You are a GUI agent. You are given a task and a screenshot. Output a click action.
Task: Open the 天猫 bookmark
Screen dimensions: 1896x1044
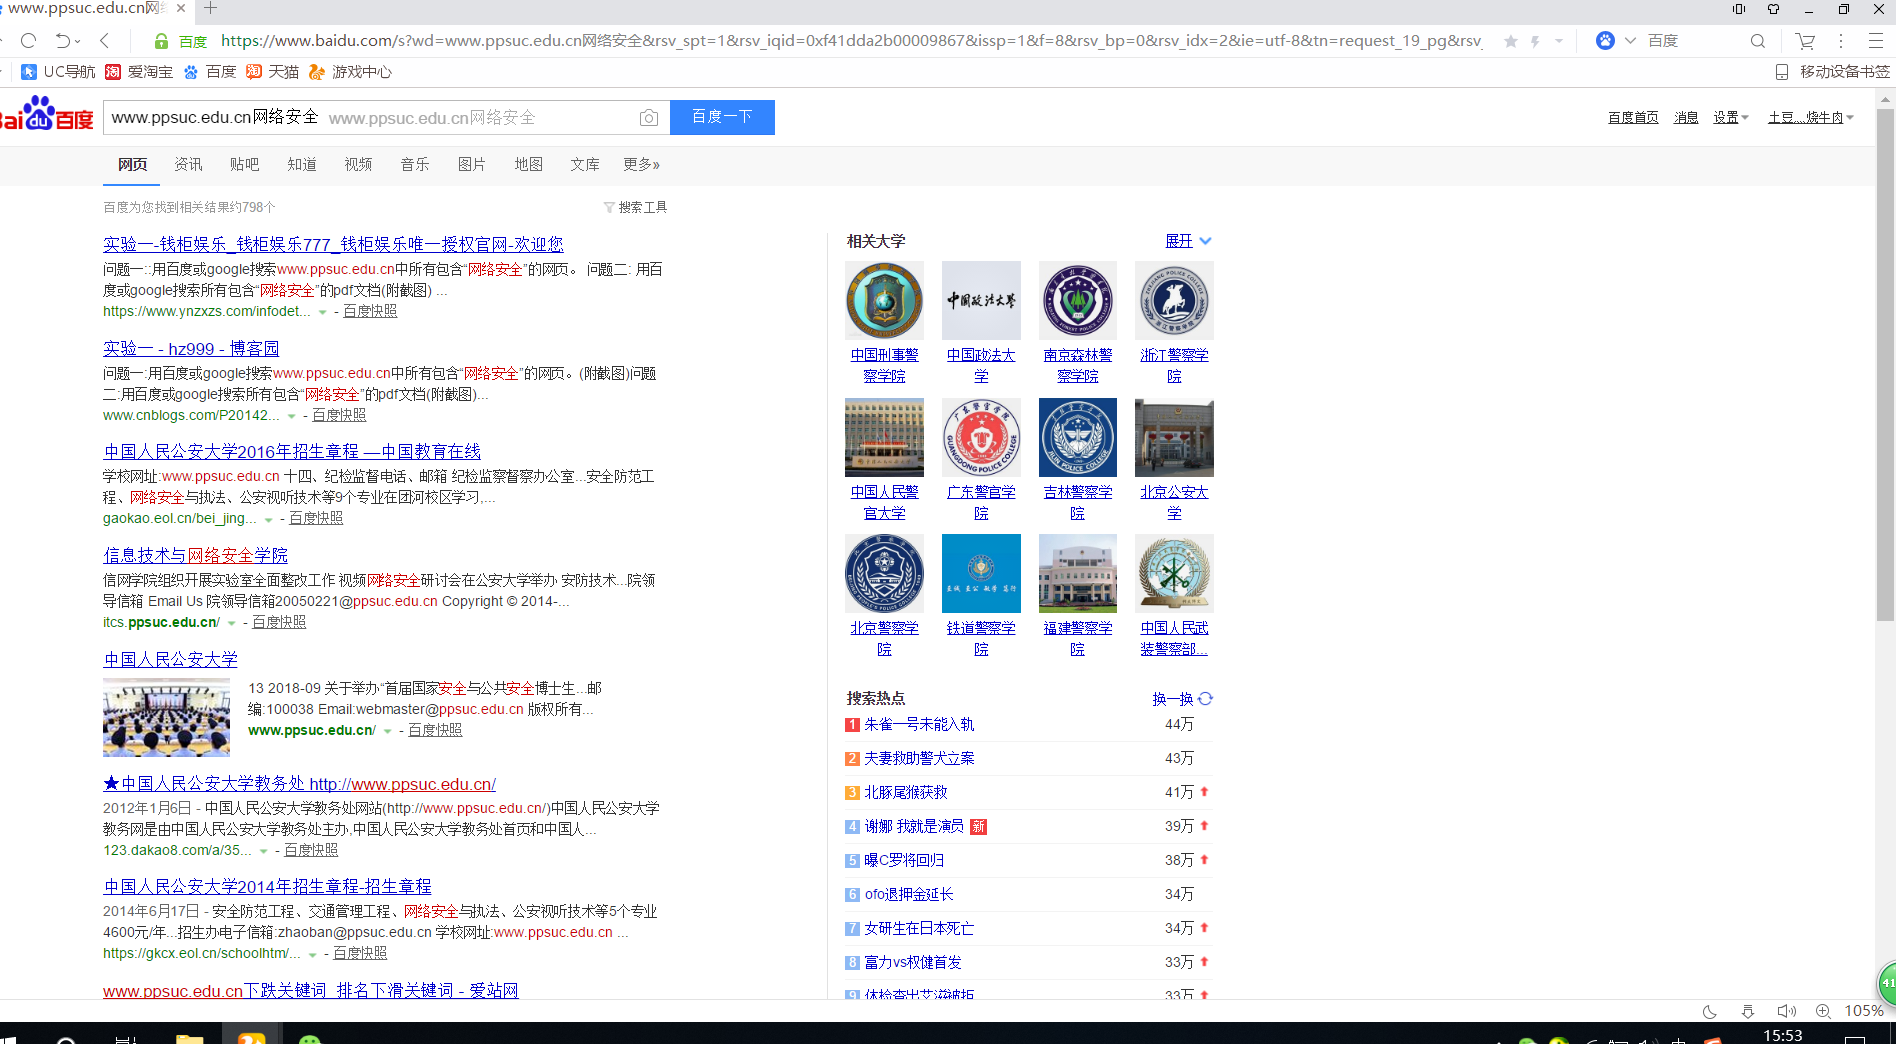tap(272, 72)
